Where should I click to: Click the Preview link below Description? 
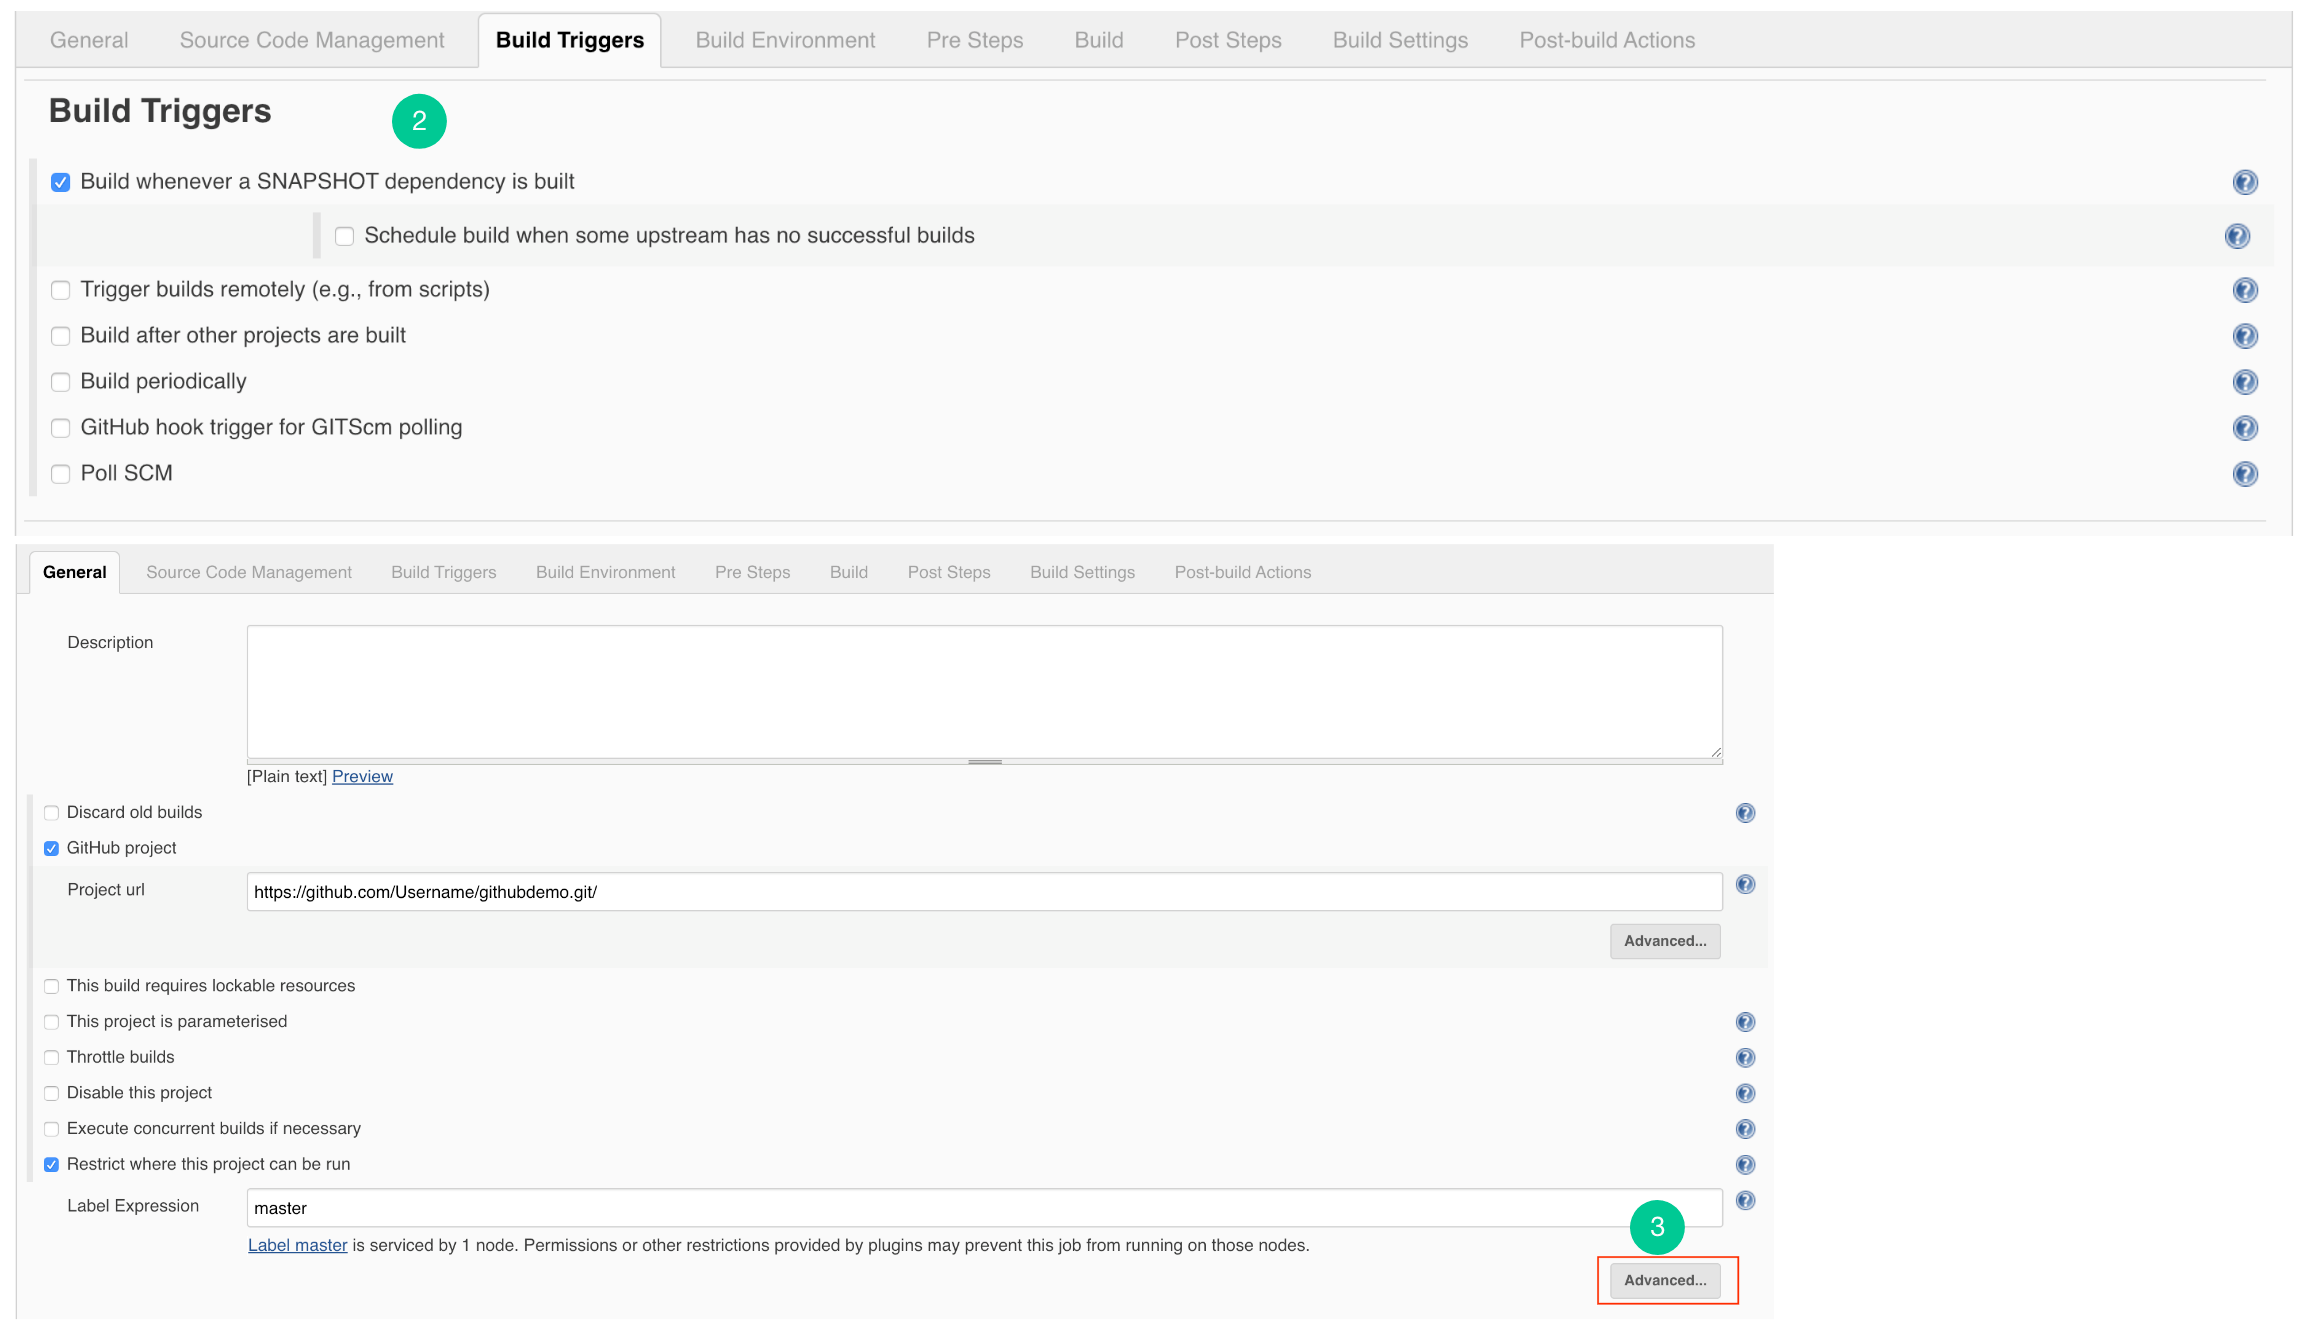(362, 776)
